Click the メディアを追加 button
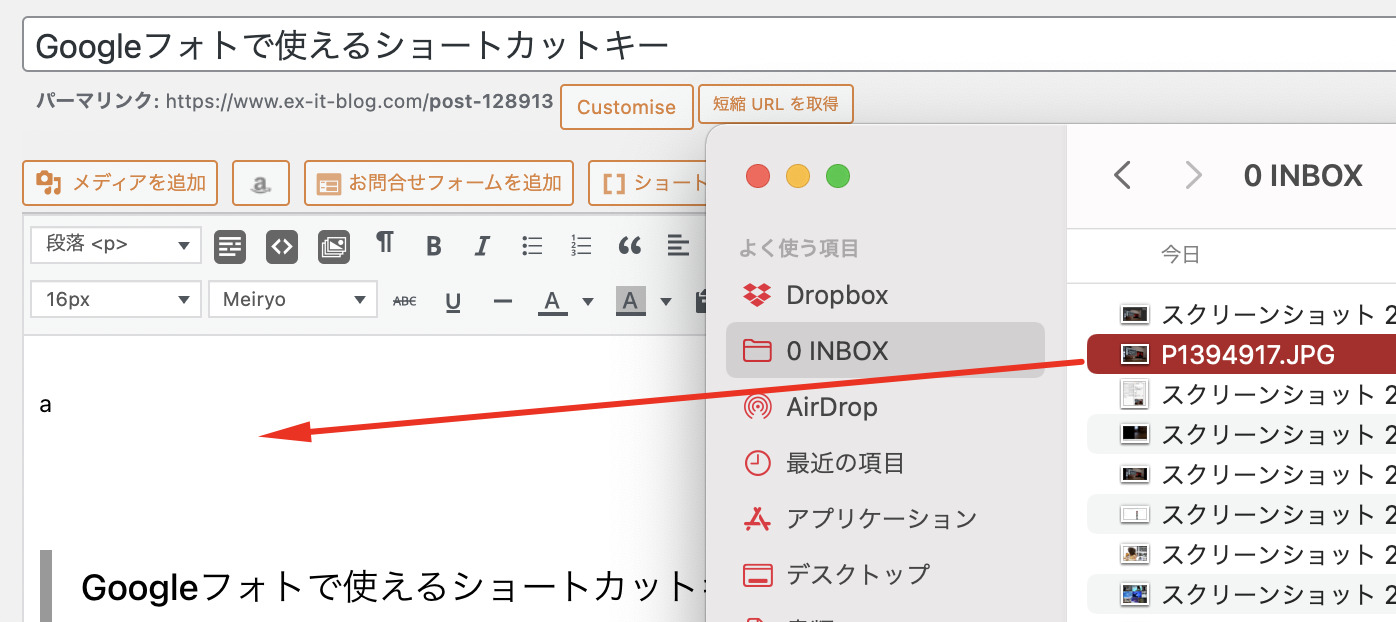The width and height of the screenshot is (1396, 622). [x=120, y=183]
